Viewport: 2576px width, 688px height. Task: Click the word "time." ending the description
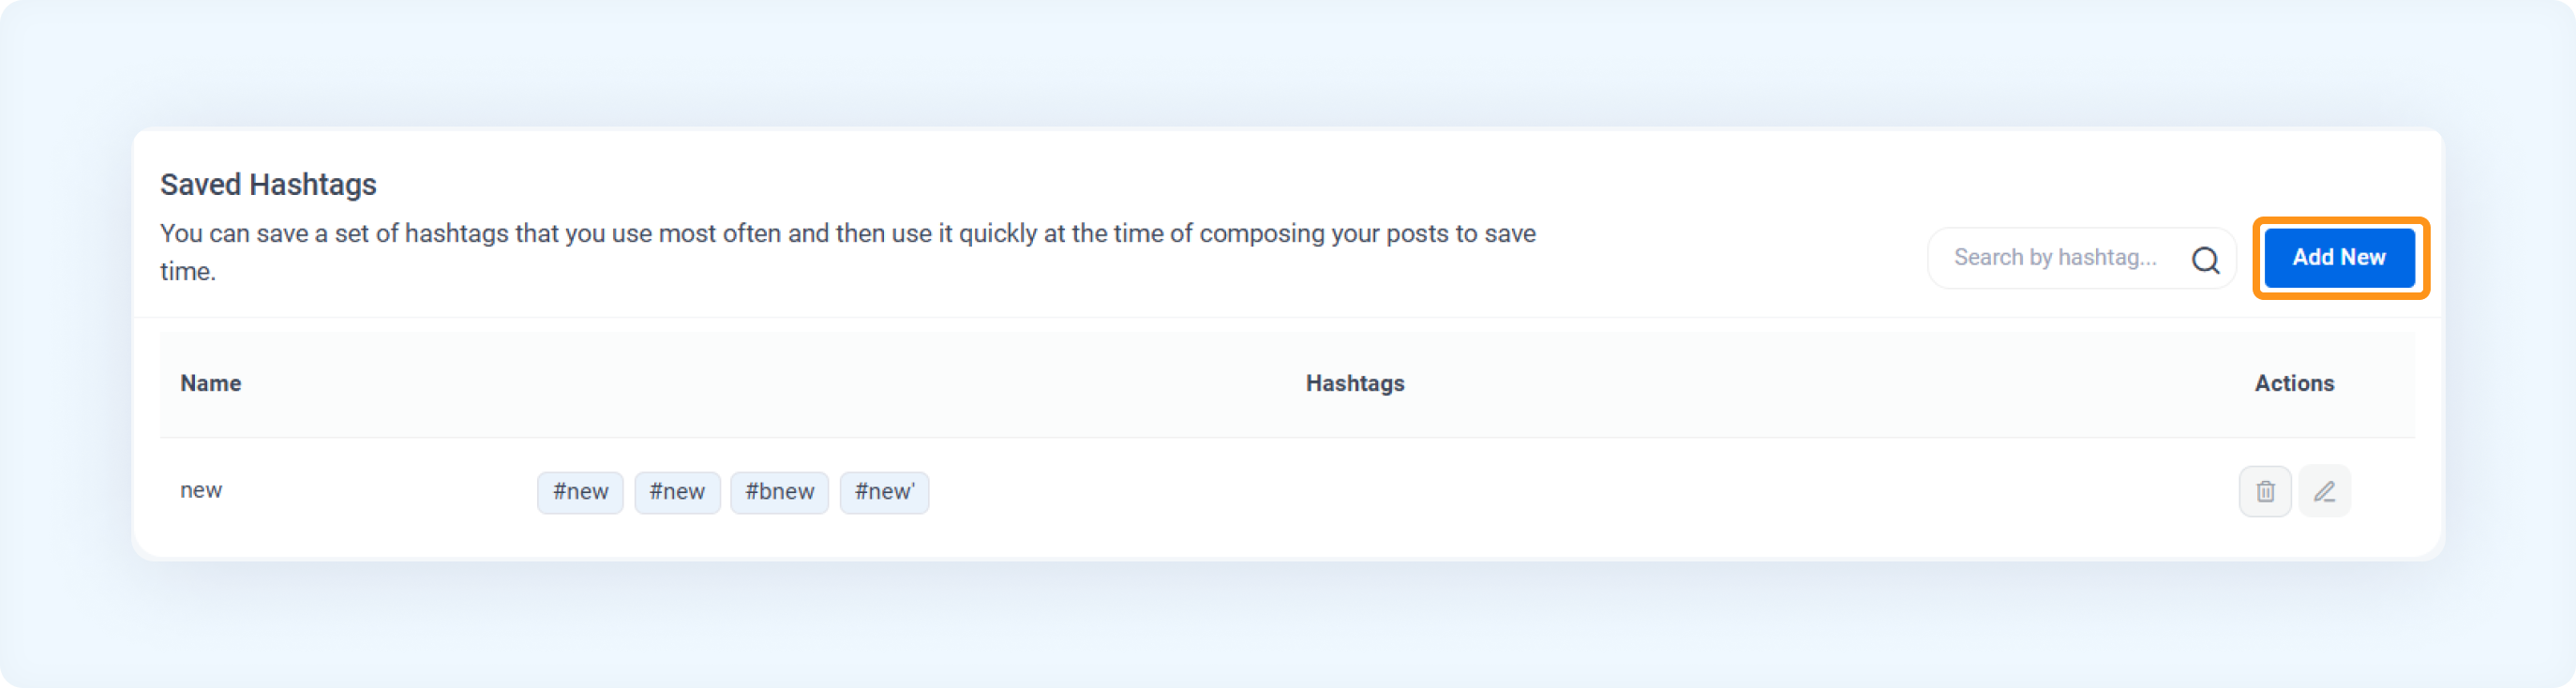pyautogui.click(x=188, y=272)
